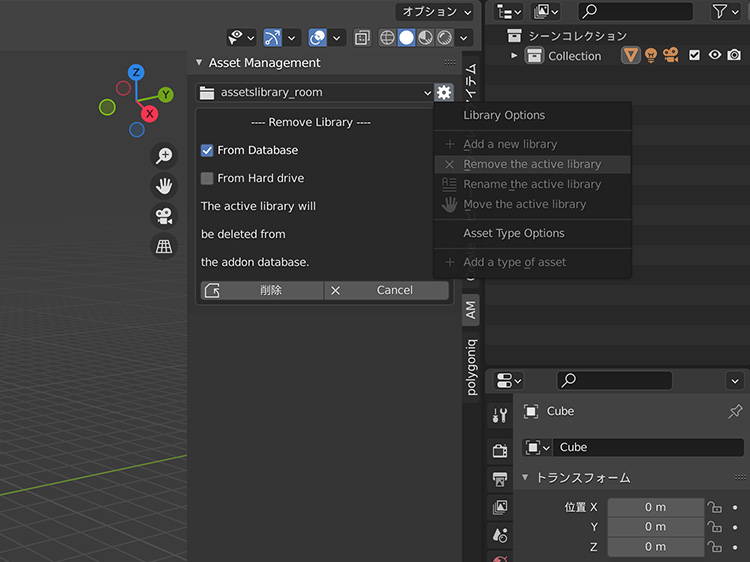Open the Tool tab wrench icon in Properties
The height and width of the screenshot is (562, 750).
(501, 415)
